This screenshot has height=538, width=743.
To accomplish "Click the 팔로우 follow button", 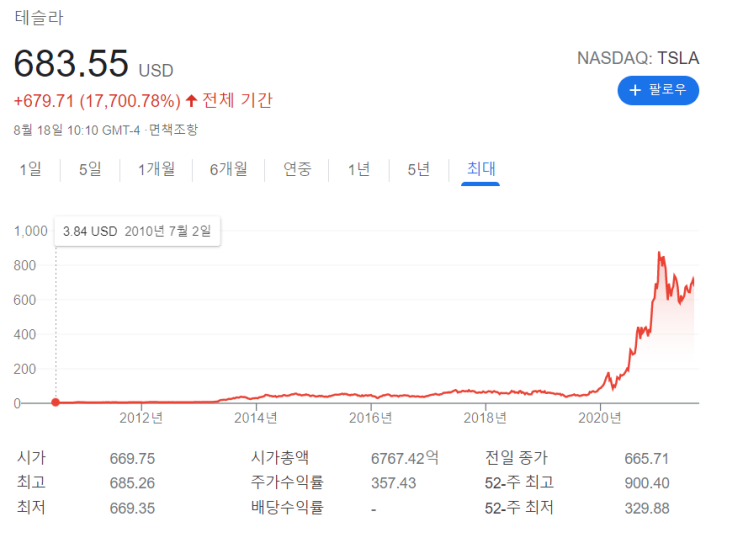I will pyautogui.click(x=658, y=90).
